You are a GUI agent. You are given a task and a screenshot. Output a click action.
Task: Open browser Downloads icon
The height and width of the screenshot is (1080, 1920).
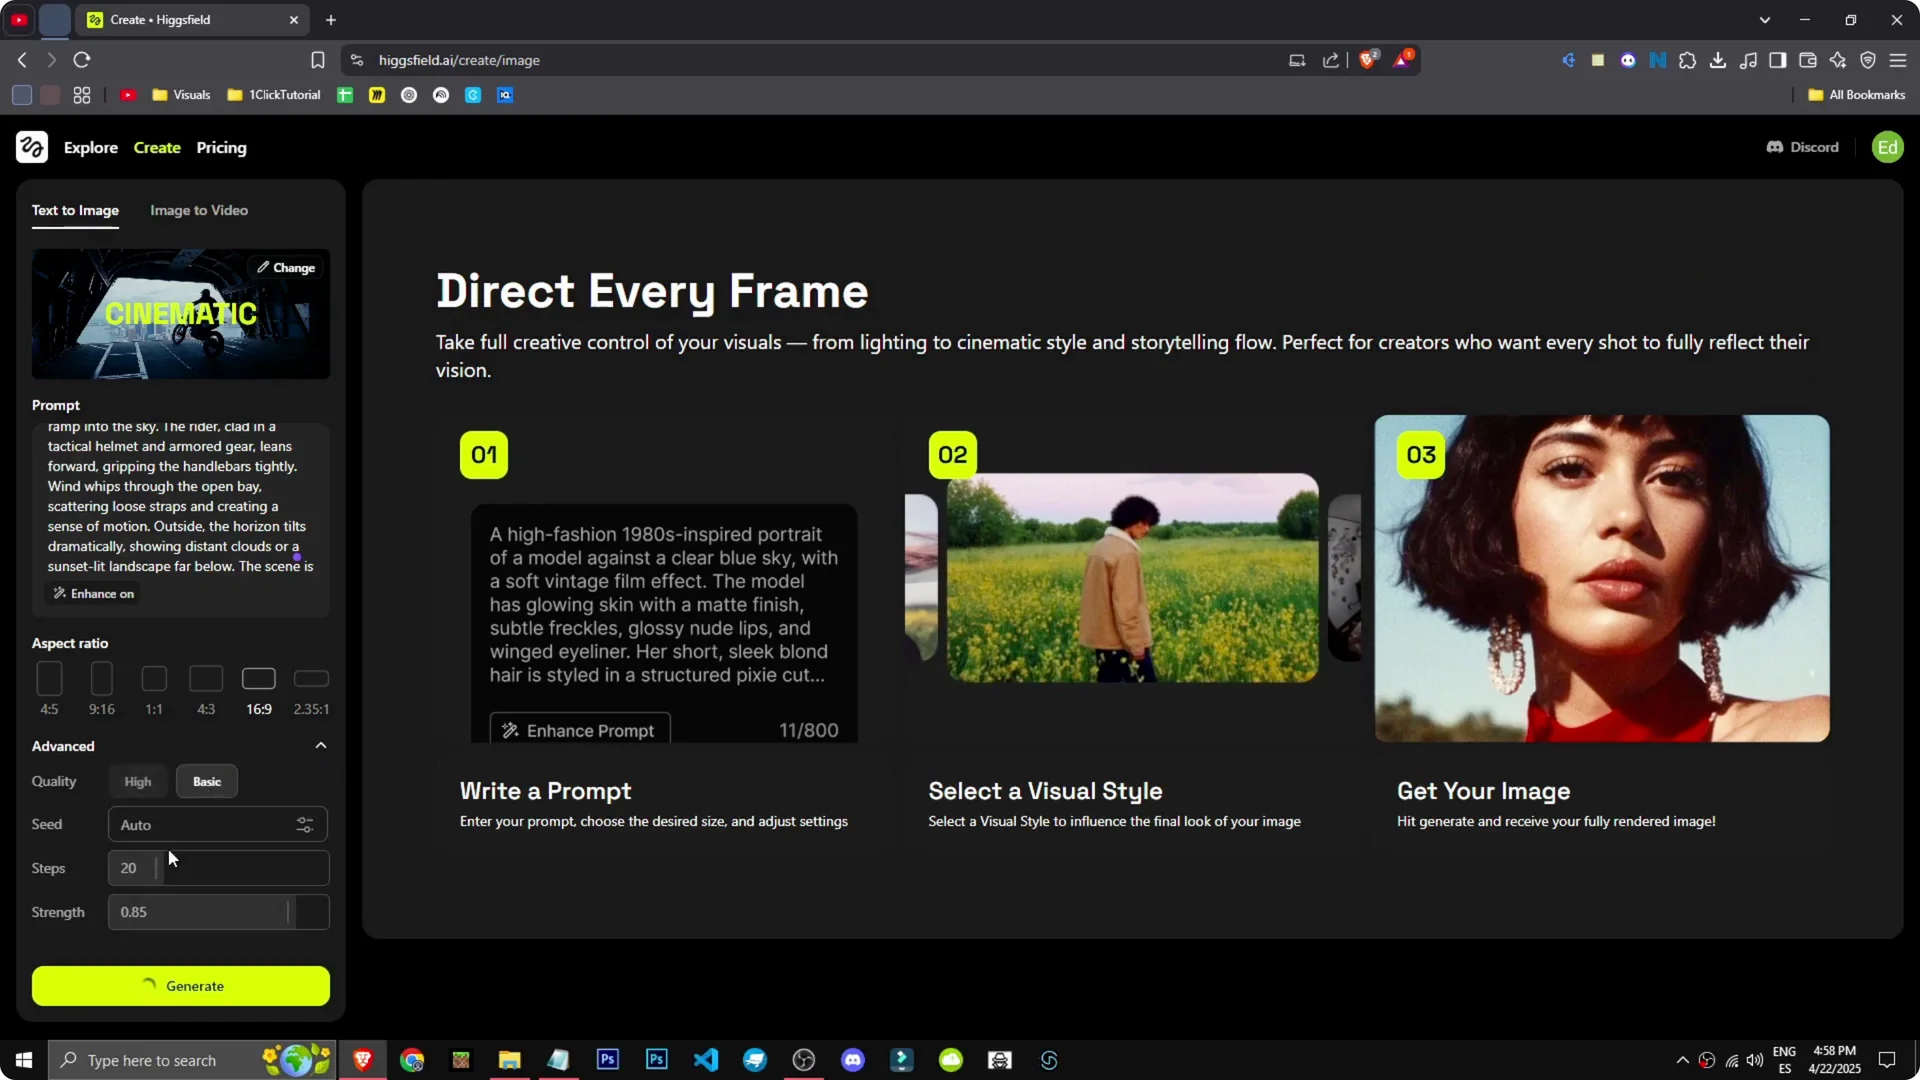pos(1718,60)
